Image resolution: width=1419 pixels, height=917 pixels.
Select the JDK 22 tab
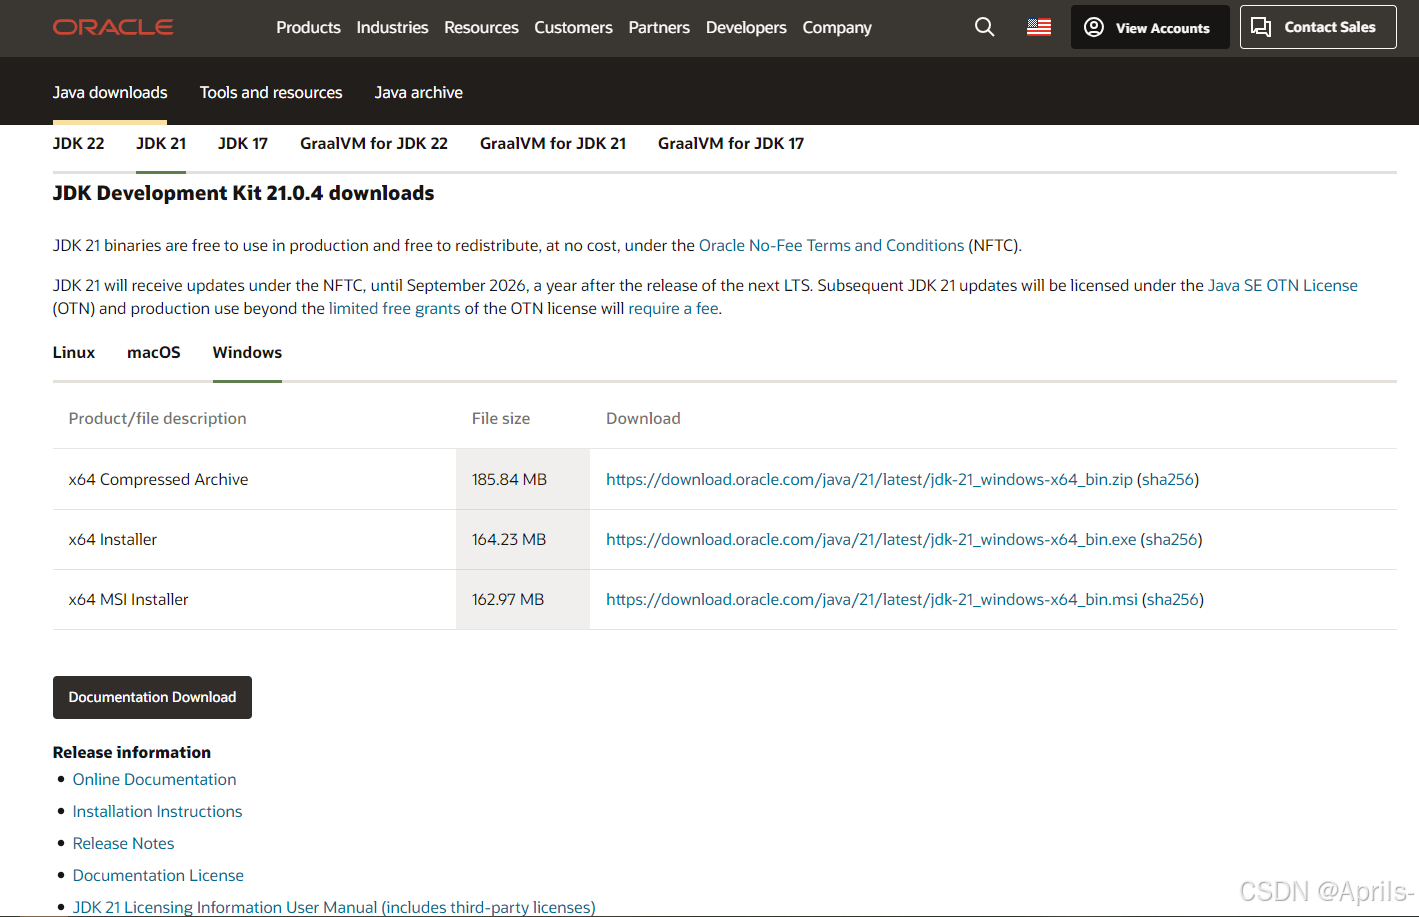pyautogui.click(x=79, y=143)
